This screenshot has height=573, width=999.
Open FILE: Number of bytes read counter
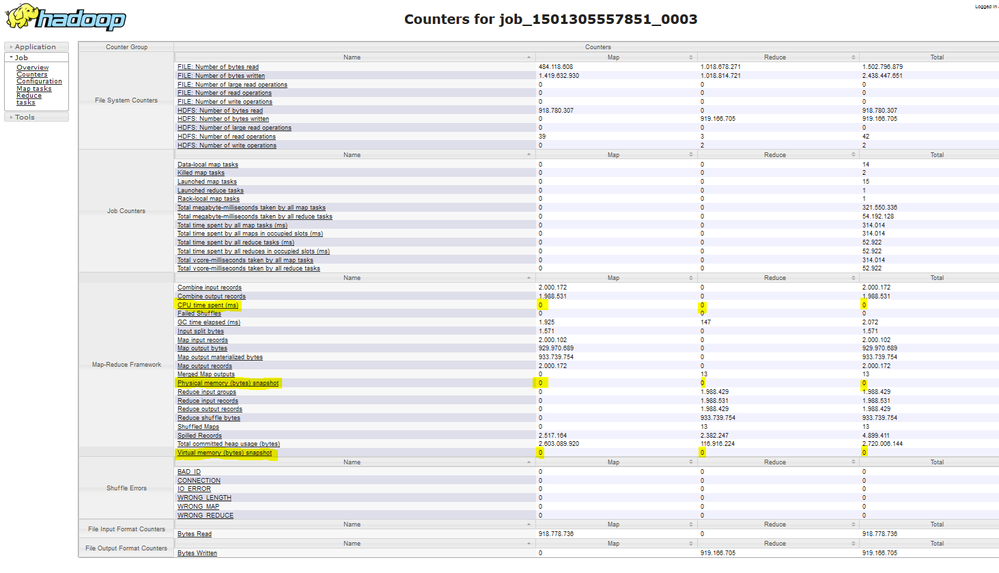[x=218, y=67]
